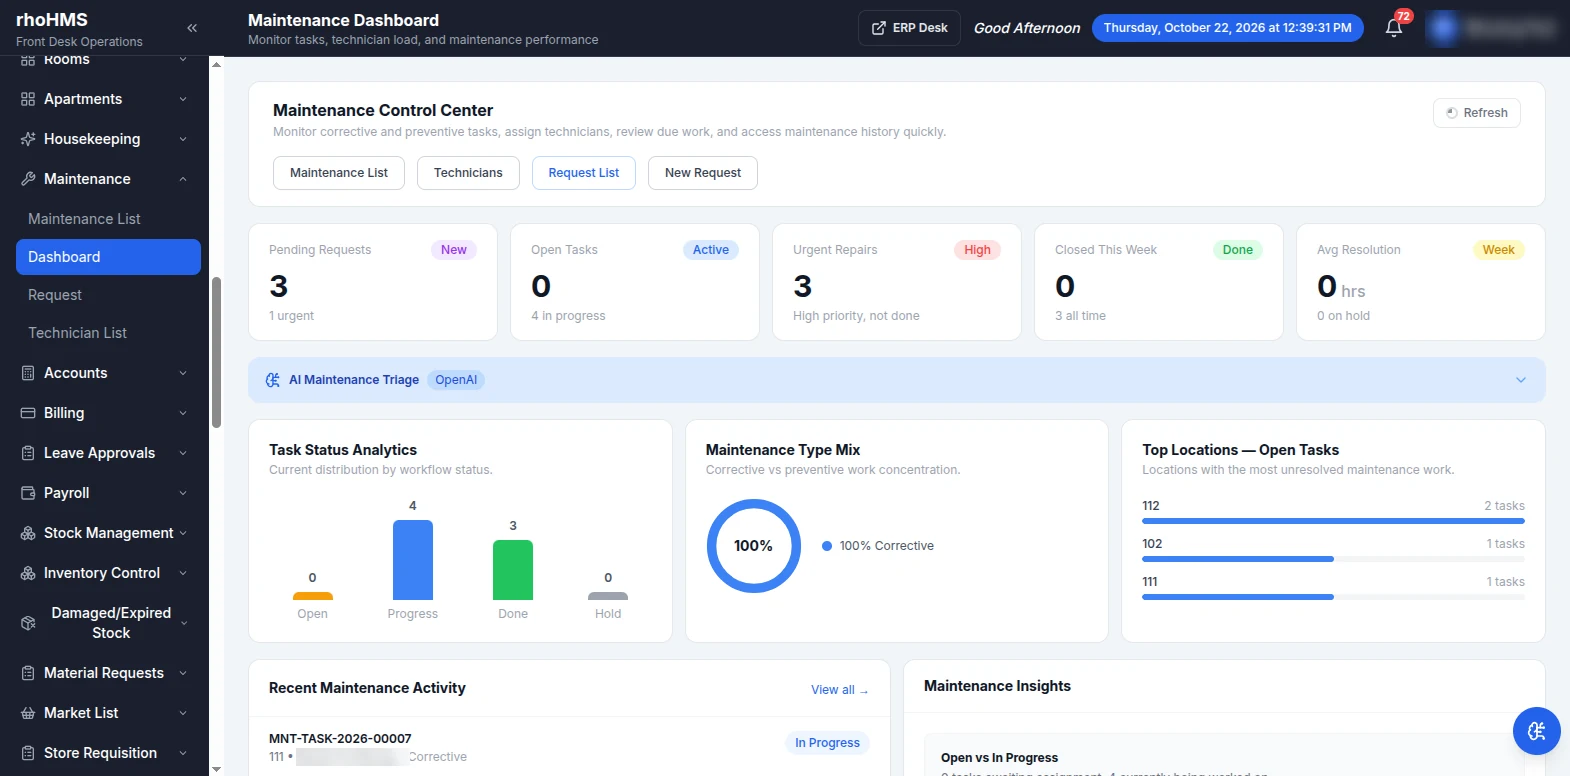The width and height of the screenshot is (1570, 776).
Task: Click the ERP Desk button
Action: [x=909, y=28]
